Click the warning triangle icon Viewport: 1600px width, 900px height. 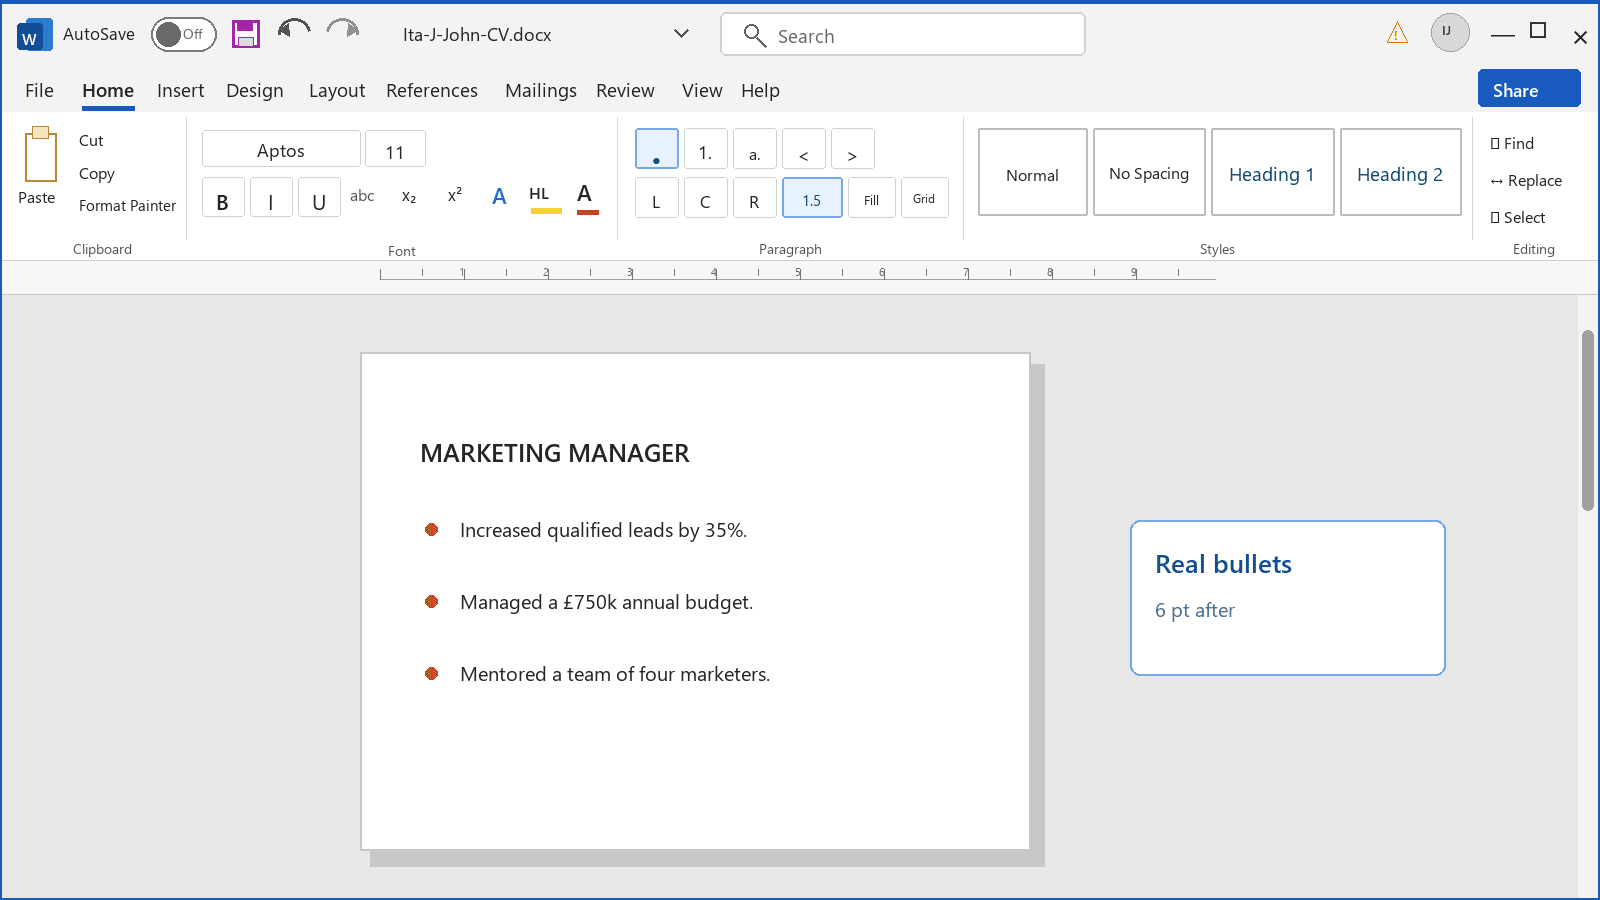click(x=1397, y=34)
